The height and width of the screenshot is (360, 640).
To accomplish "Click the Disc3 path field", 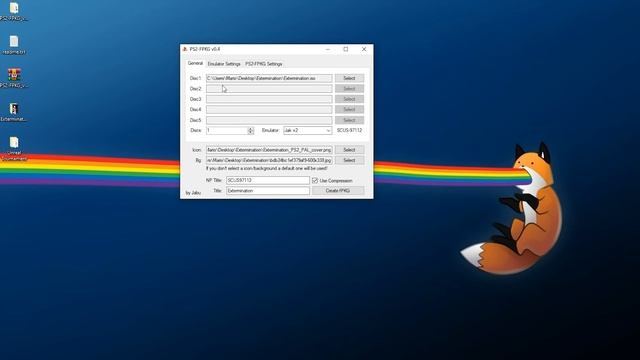I will (x=269, y=99).
